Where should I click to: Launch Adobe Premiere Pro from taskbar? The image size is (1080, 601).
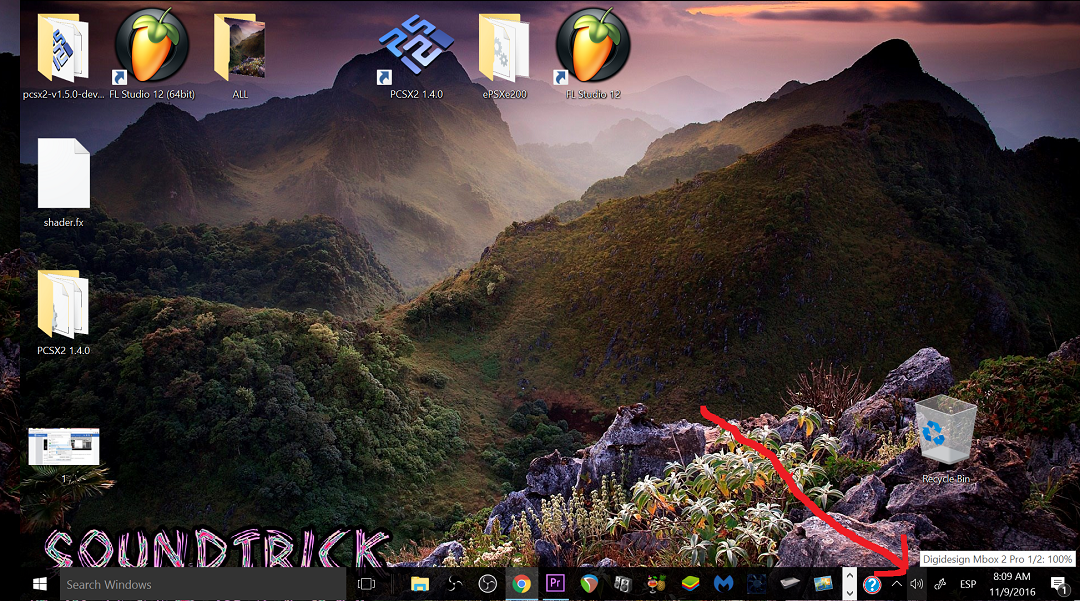click(555, 584)
